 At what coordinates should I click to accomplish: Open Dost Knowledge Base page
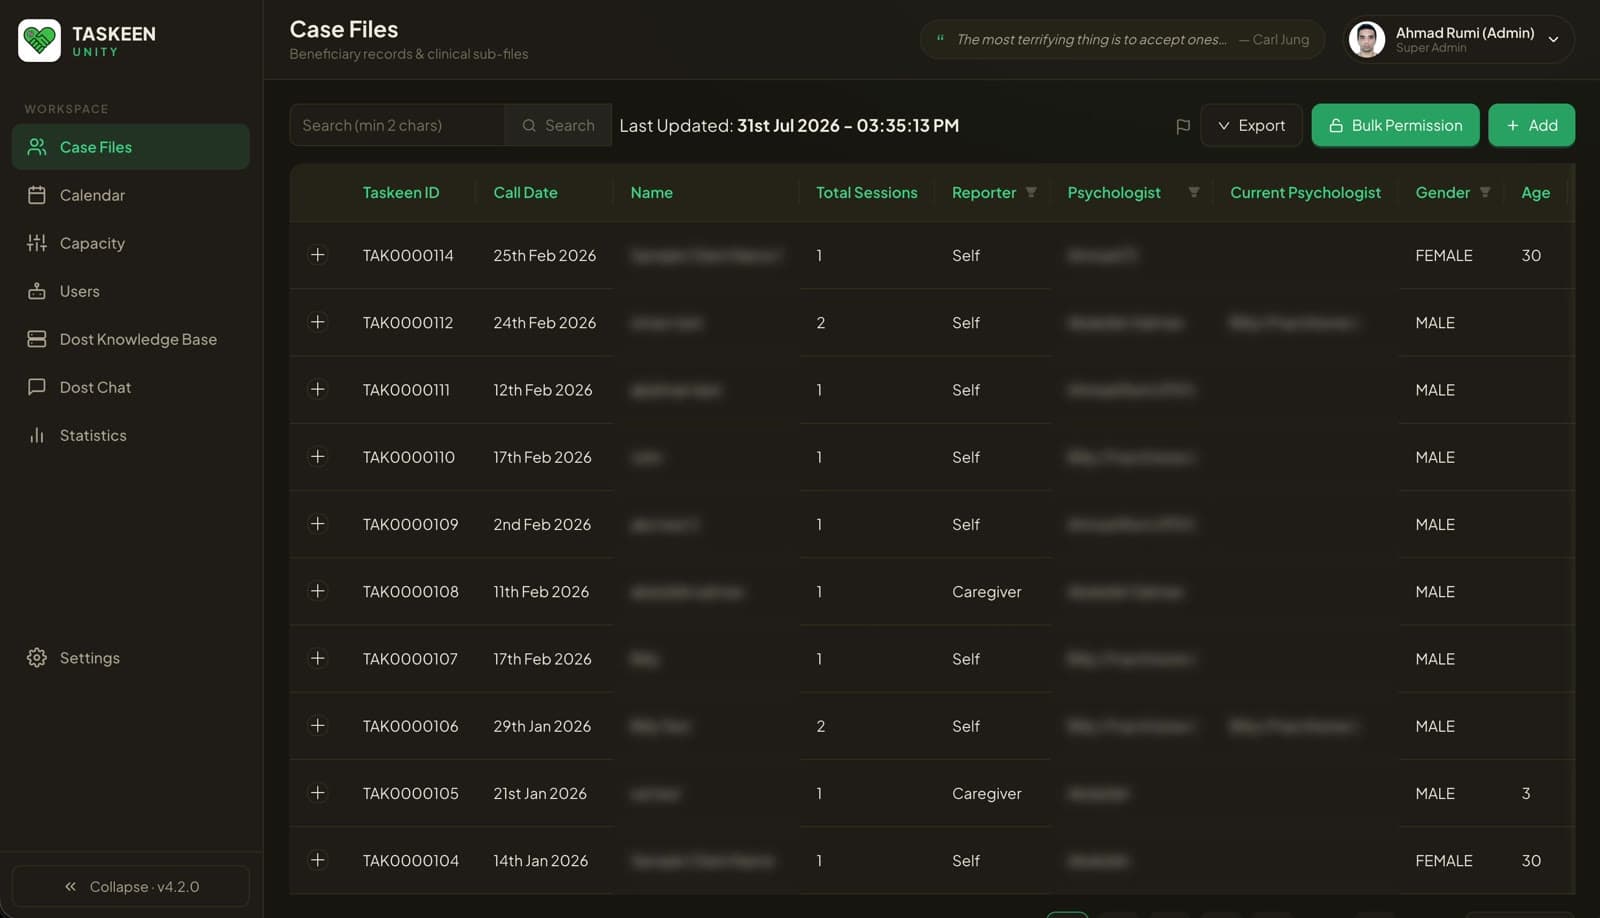[131, 339]
